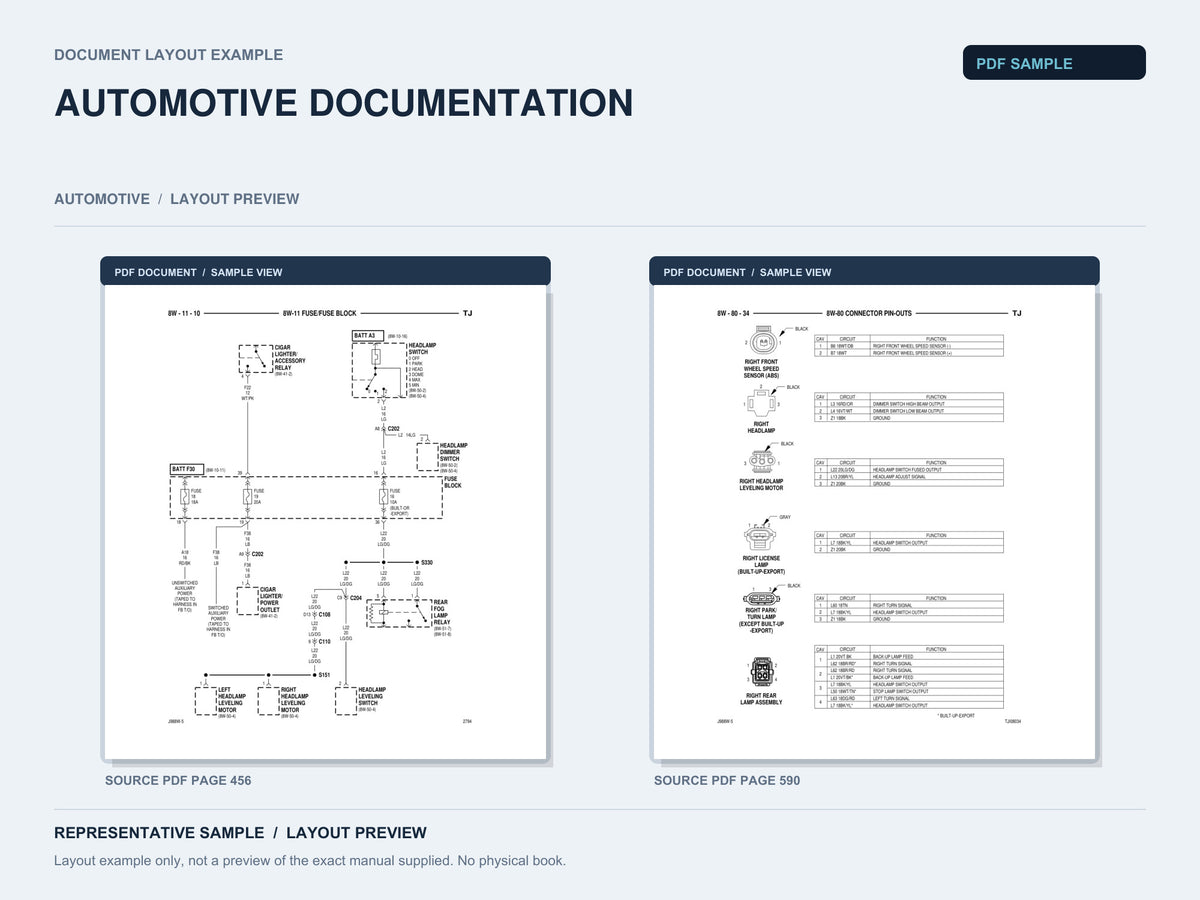Click the S330 splice label
1200x900 pixels.
point(427,563)
